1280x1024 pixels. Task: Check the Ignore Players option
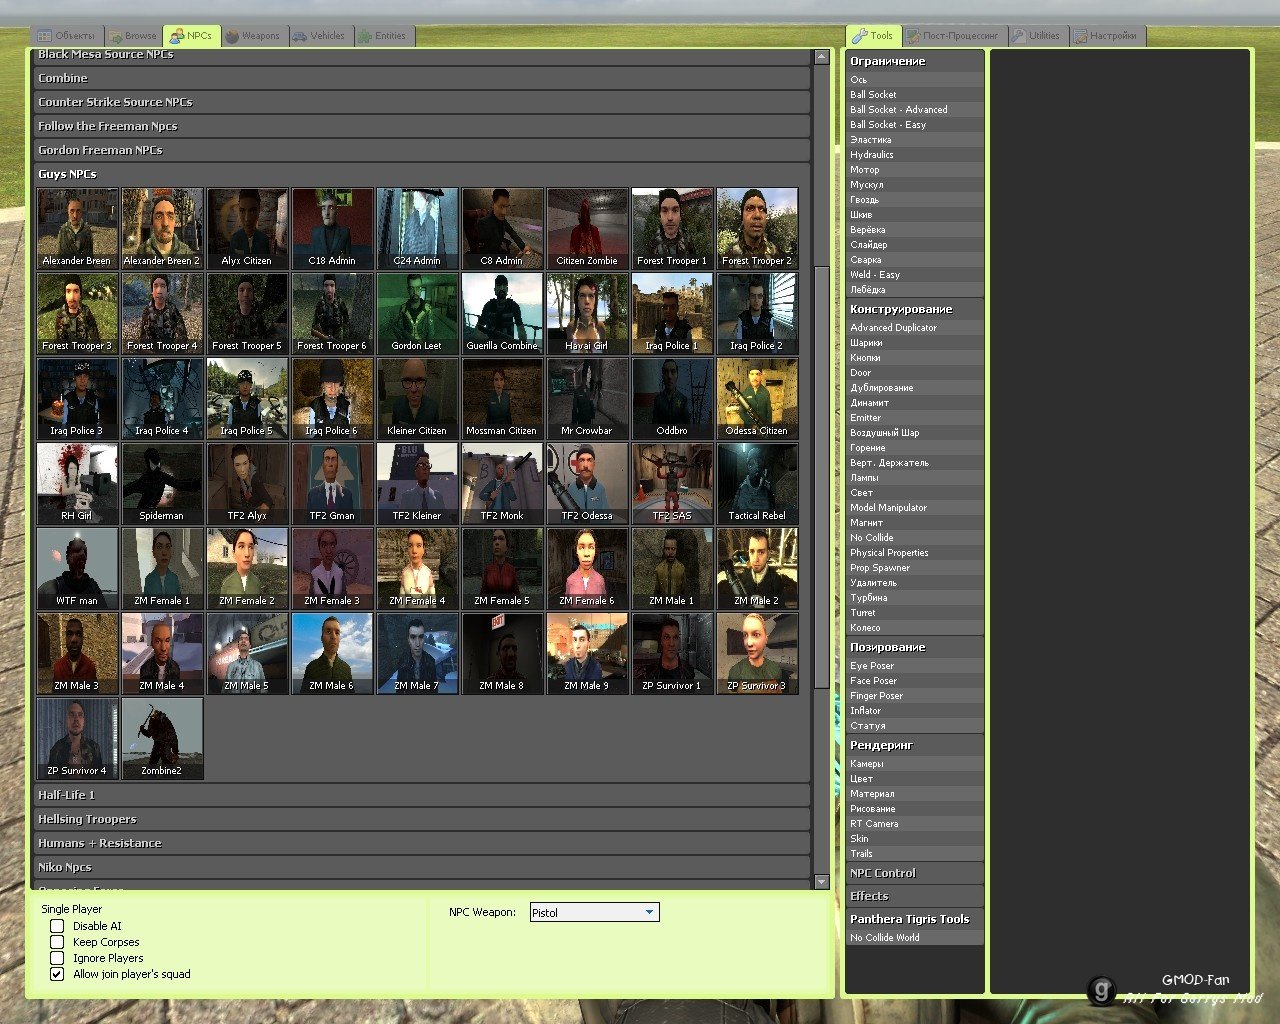57,958
